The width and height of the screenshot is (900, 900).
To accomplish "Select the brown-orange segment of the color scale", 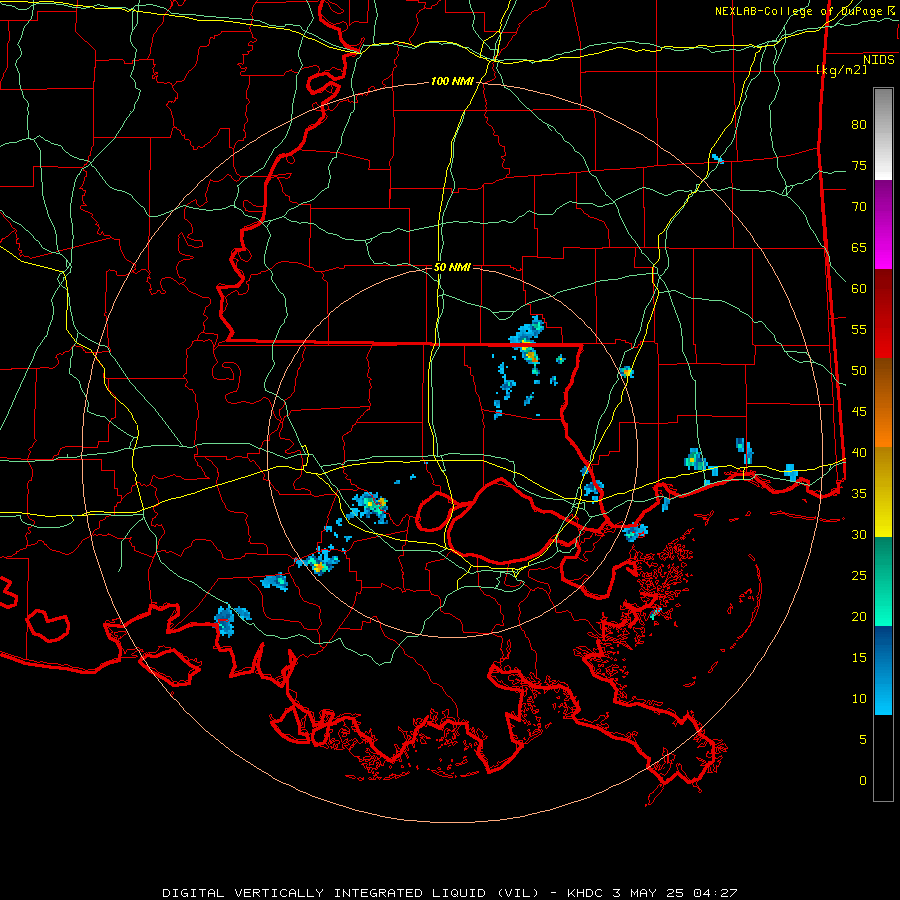I will (x=883, y=403).
